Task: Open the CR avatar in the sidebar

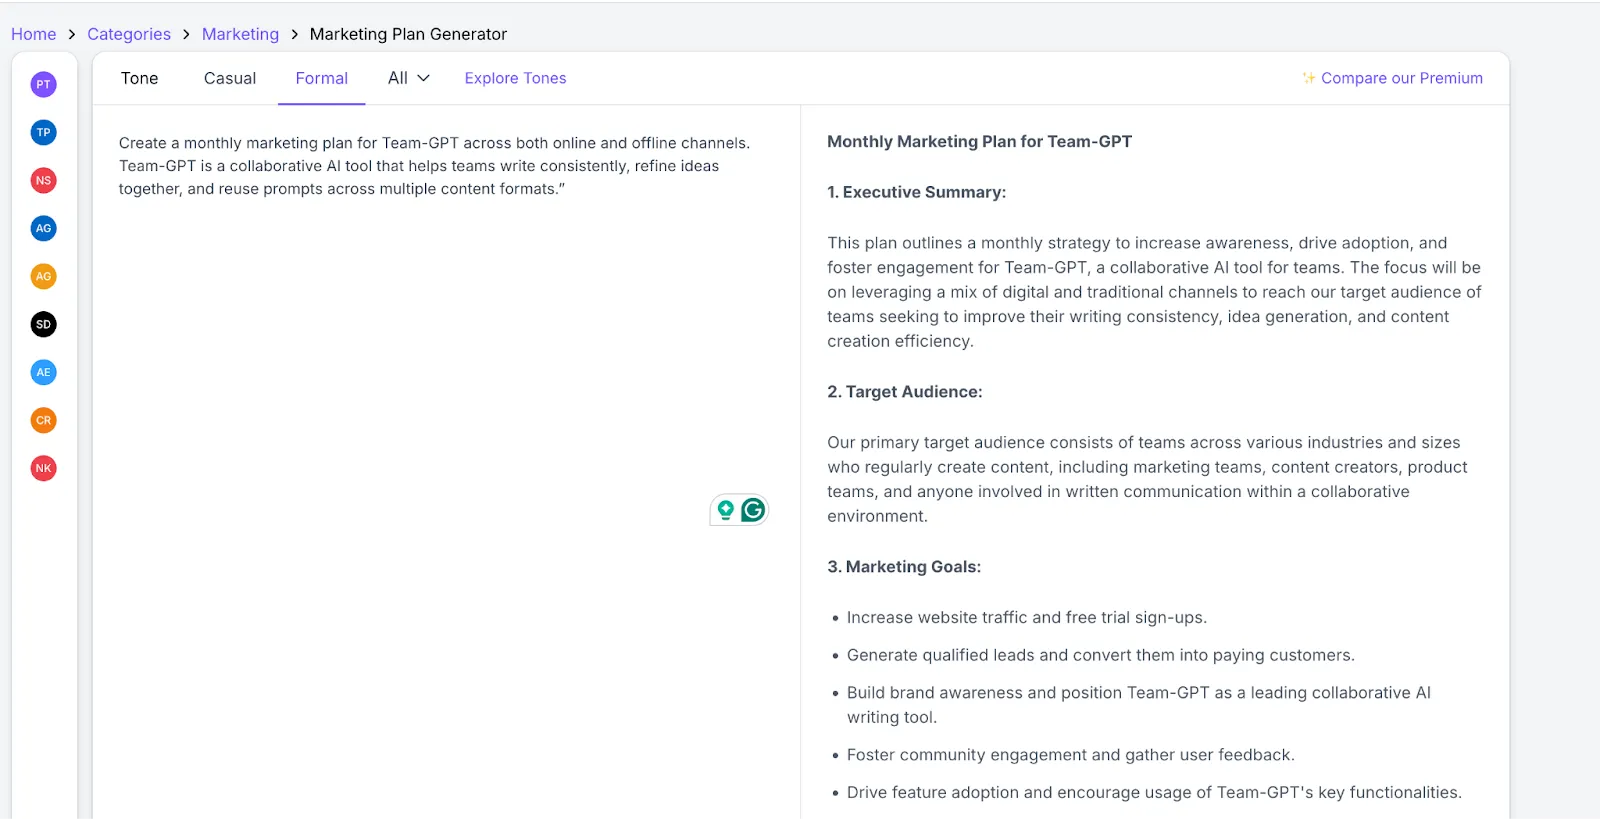Action: coord(43,420)
